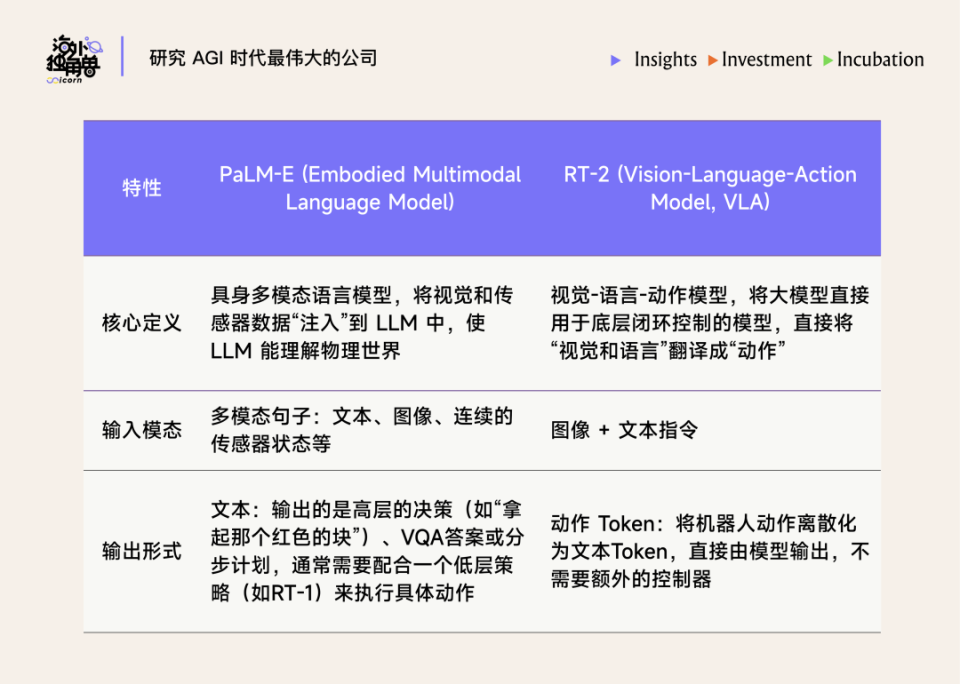Click the planet icon in the logo
960x684 pixels.
pos(95,47)
